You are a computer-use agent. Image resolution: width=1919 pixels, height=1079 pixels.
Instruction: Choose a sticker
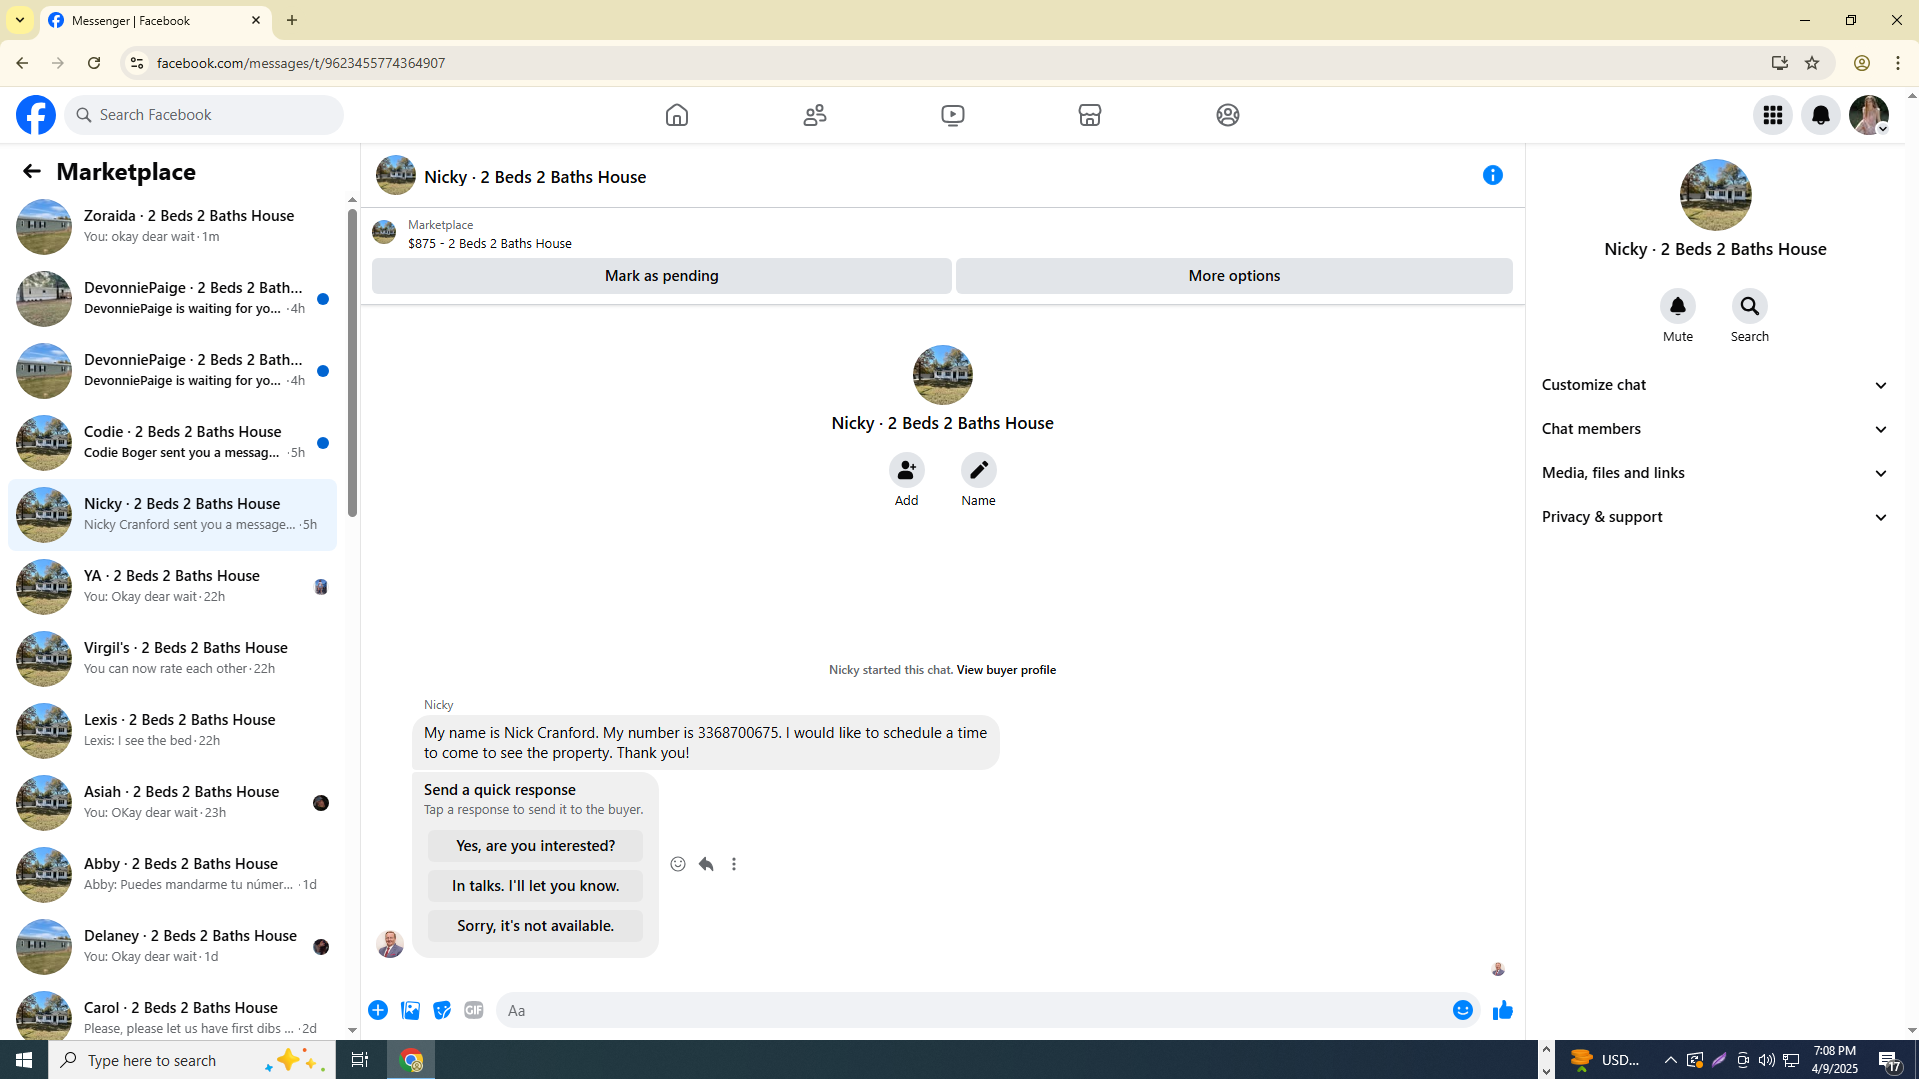tap(442, 1011)
